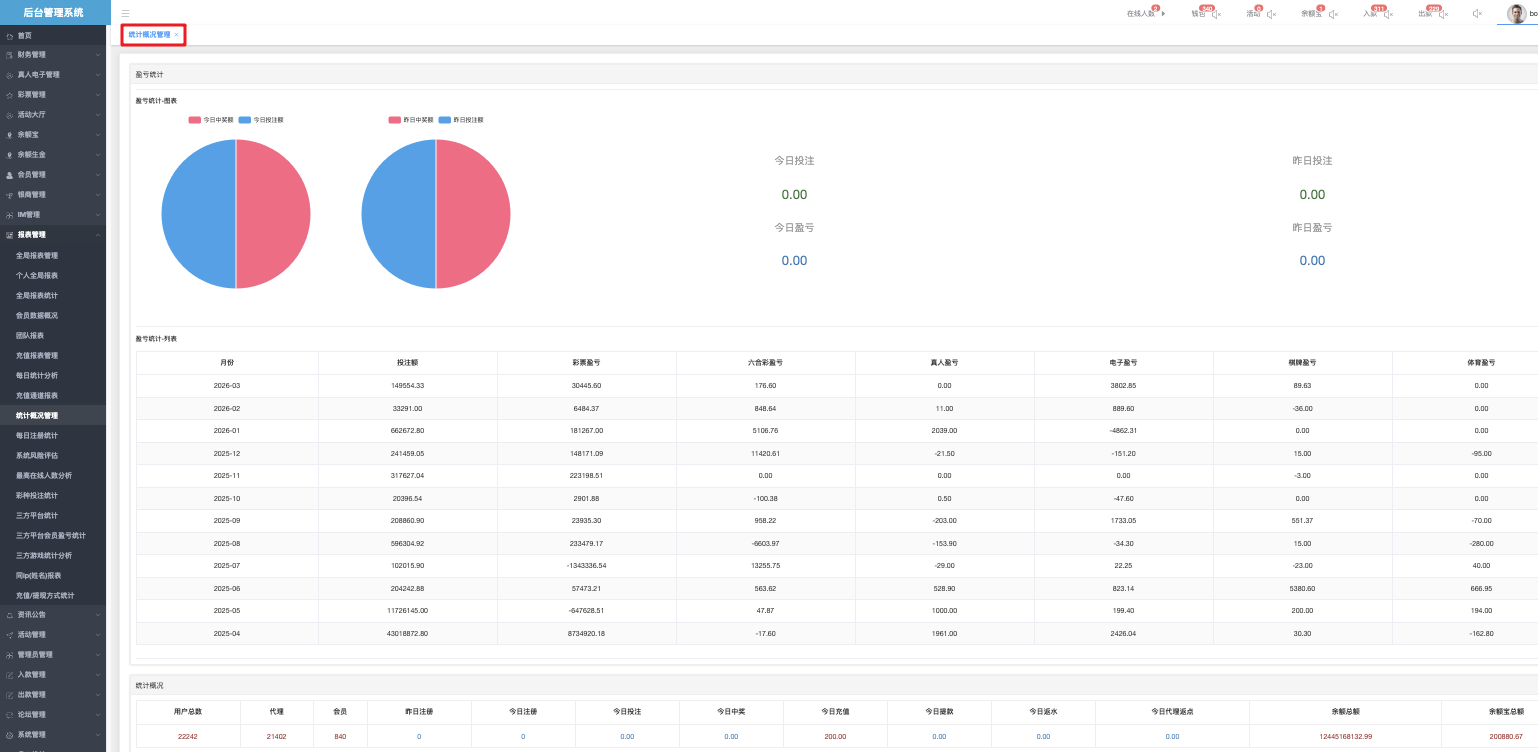
Task: Close the 统计概况管理 tab
Action: click(x=176, y=35)
